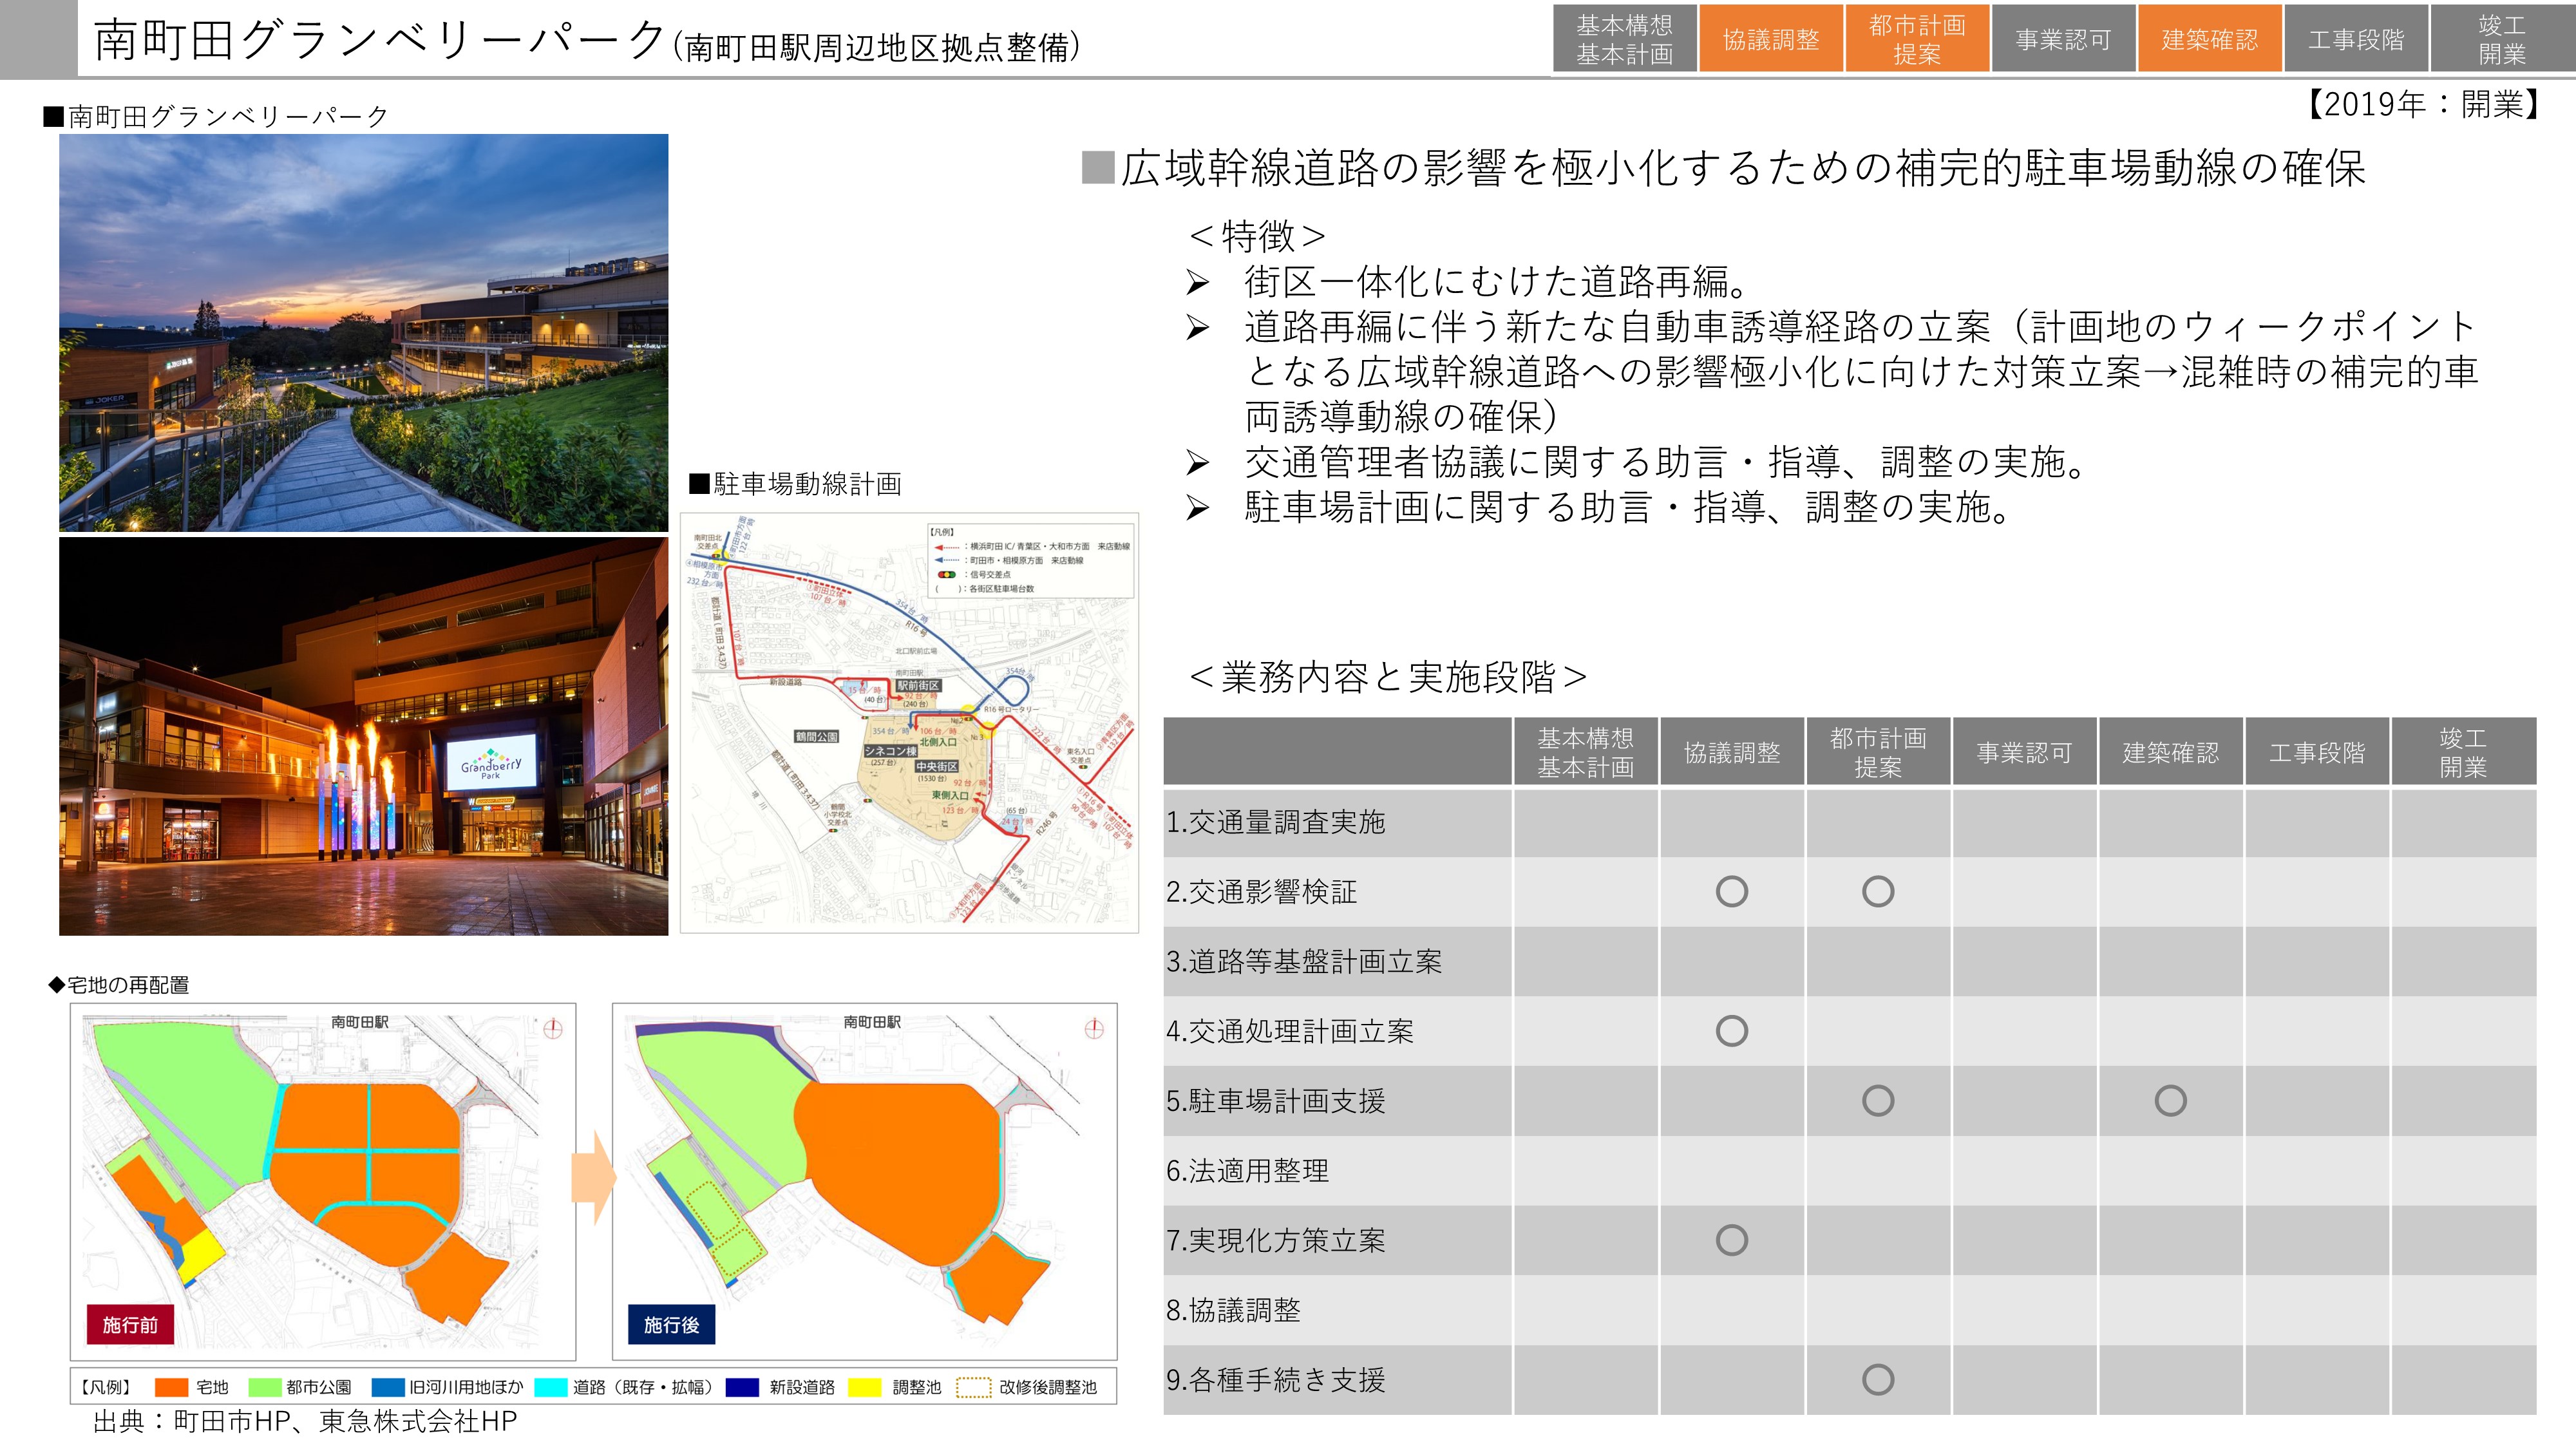This screenshot has width=2576, height=1449.
Task: Click circle for 7.実現化方策立案 under 協議調整
Action: 1732,1240
